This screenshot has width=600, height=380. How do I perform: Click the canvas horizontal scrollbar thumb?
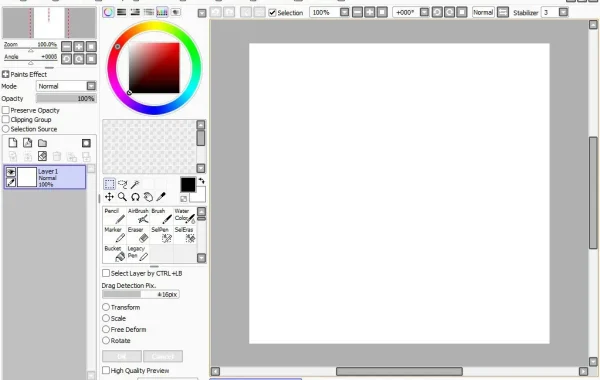[399, 371]
